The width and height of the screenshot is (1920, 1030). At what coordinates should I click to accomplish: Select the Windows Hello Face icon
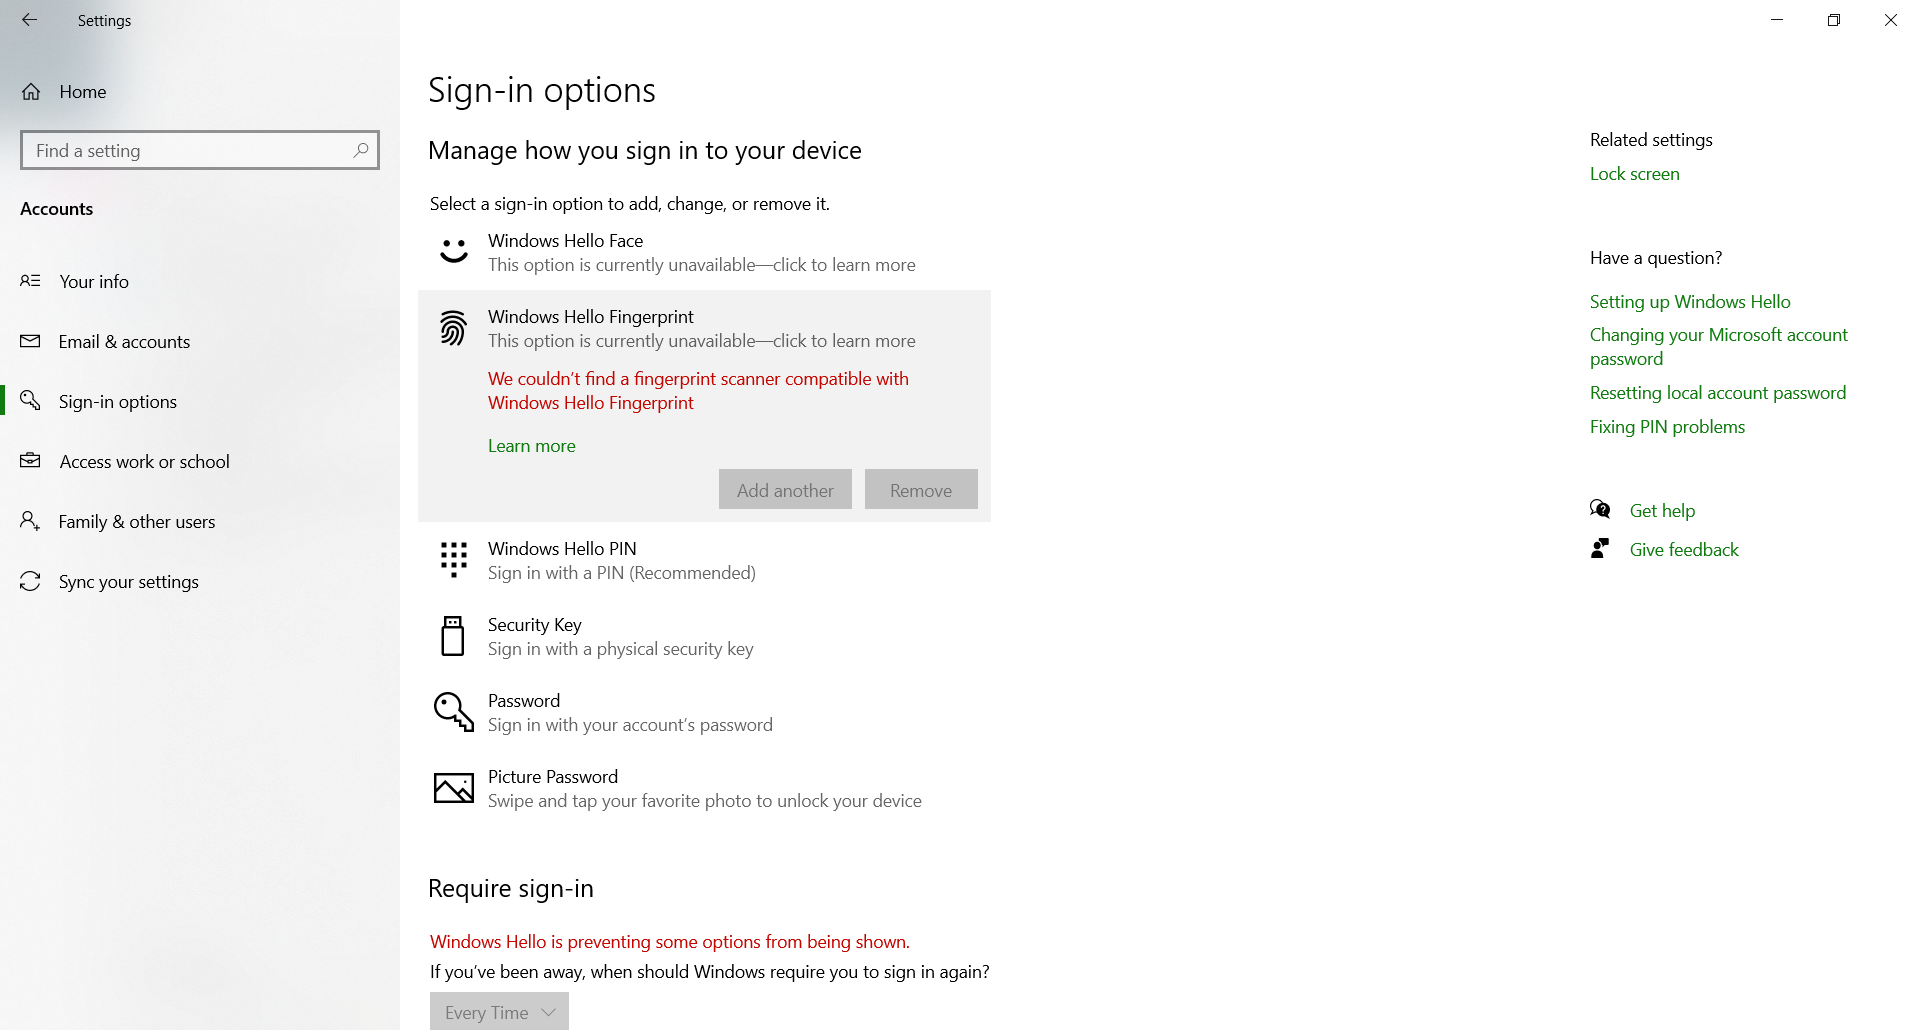(x=453, y=252)
